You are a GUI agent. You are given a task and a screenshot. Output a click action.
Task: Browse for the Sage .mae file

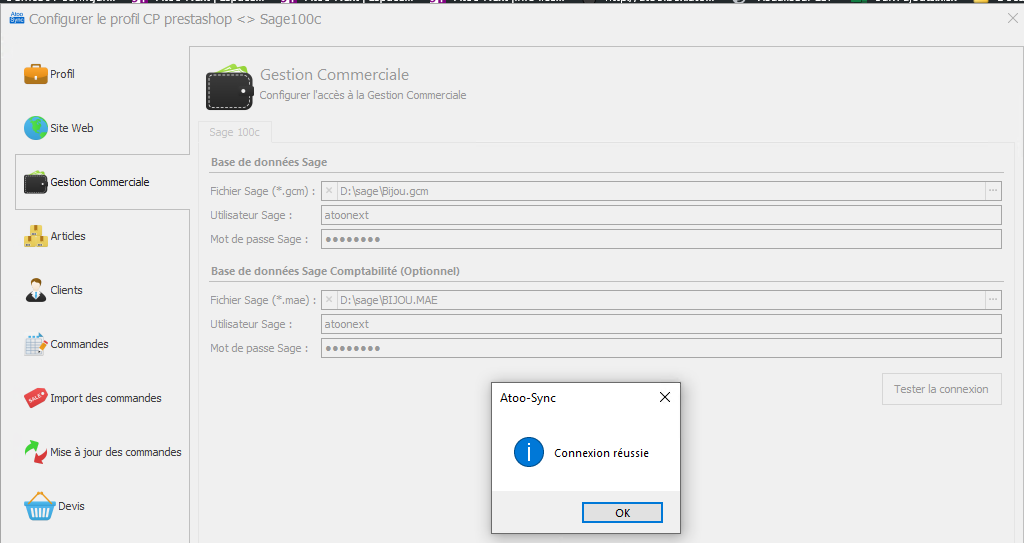click(x=993, y=300)
